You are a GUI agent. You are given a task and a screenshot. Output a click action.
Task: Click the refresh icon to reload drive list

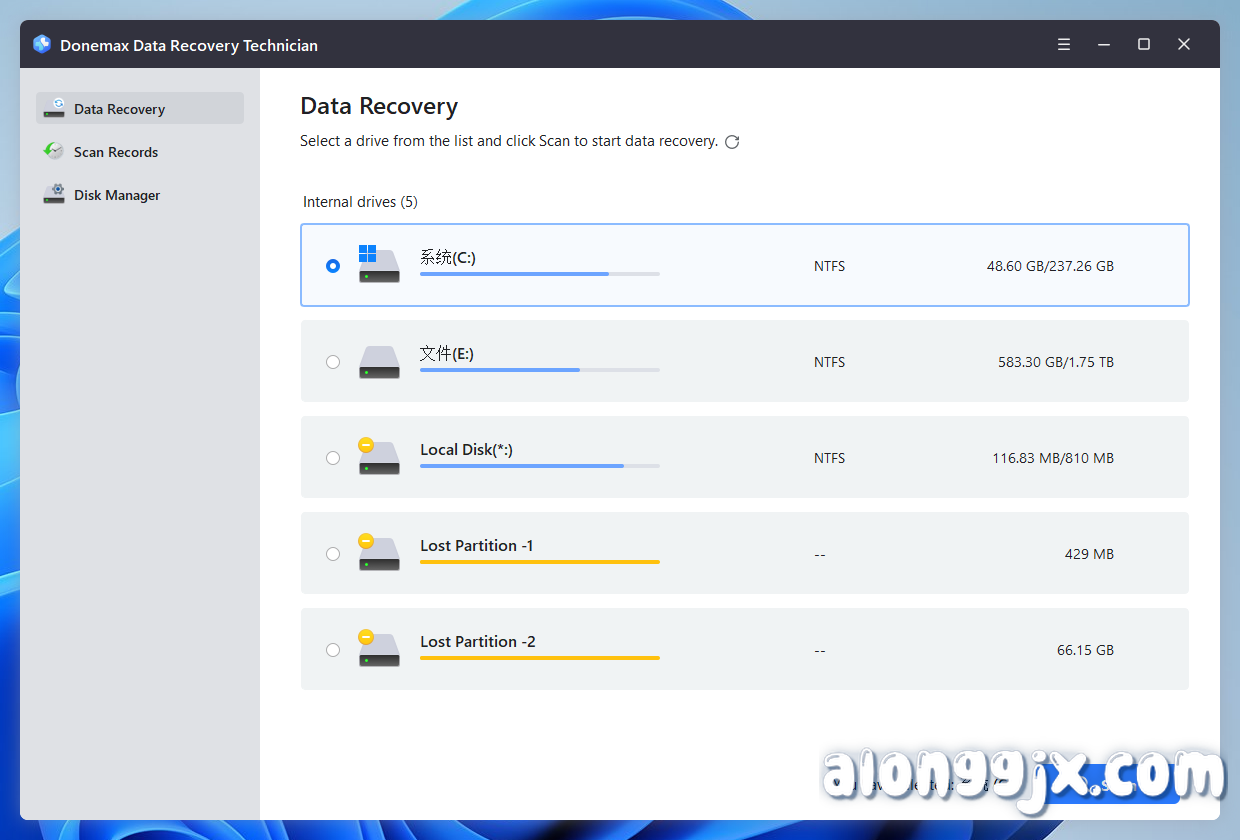(x=732, y=142)
